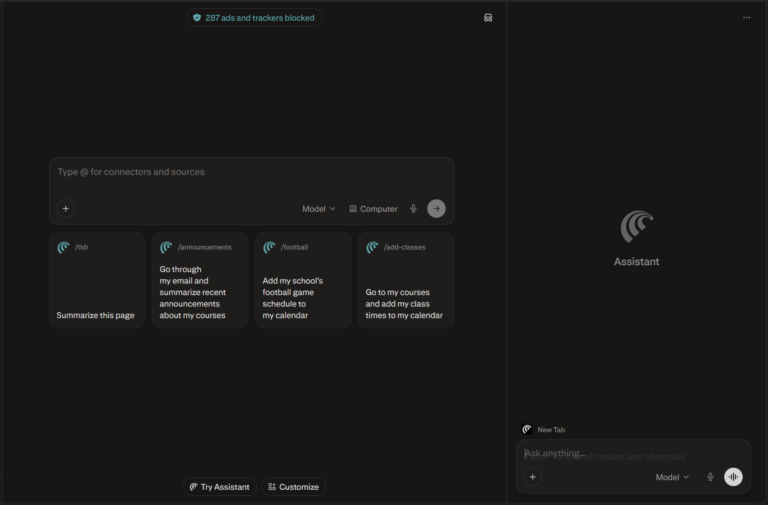Select the /add-classes shortcut card
The width and height of the screenshot is (768, 505).
coord(406,280)
